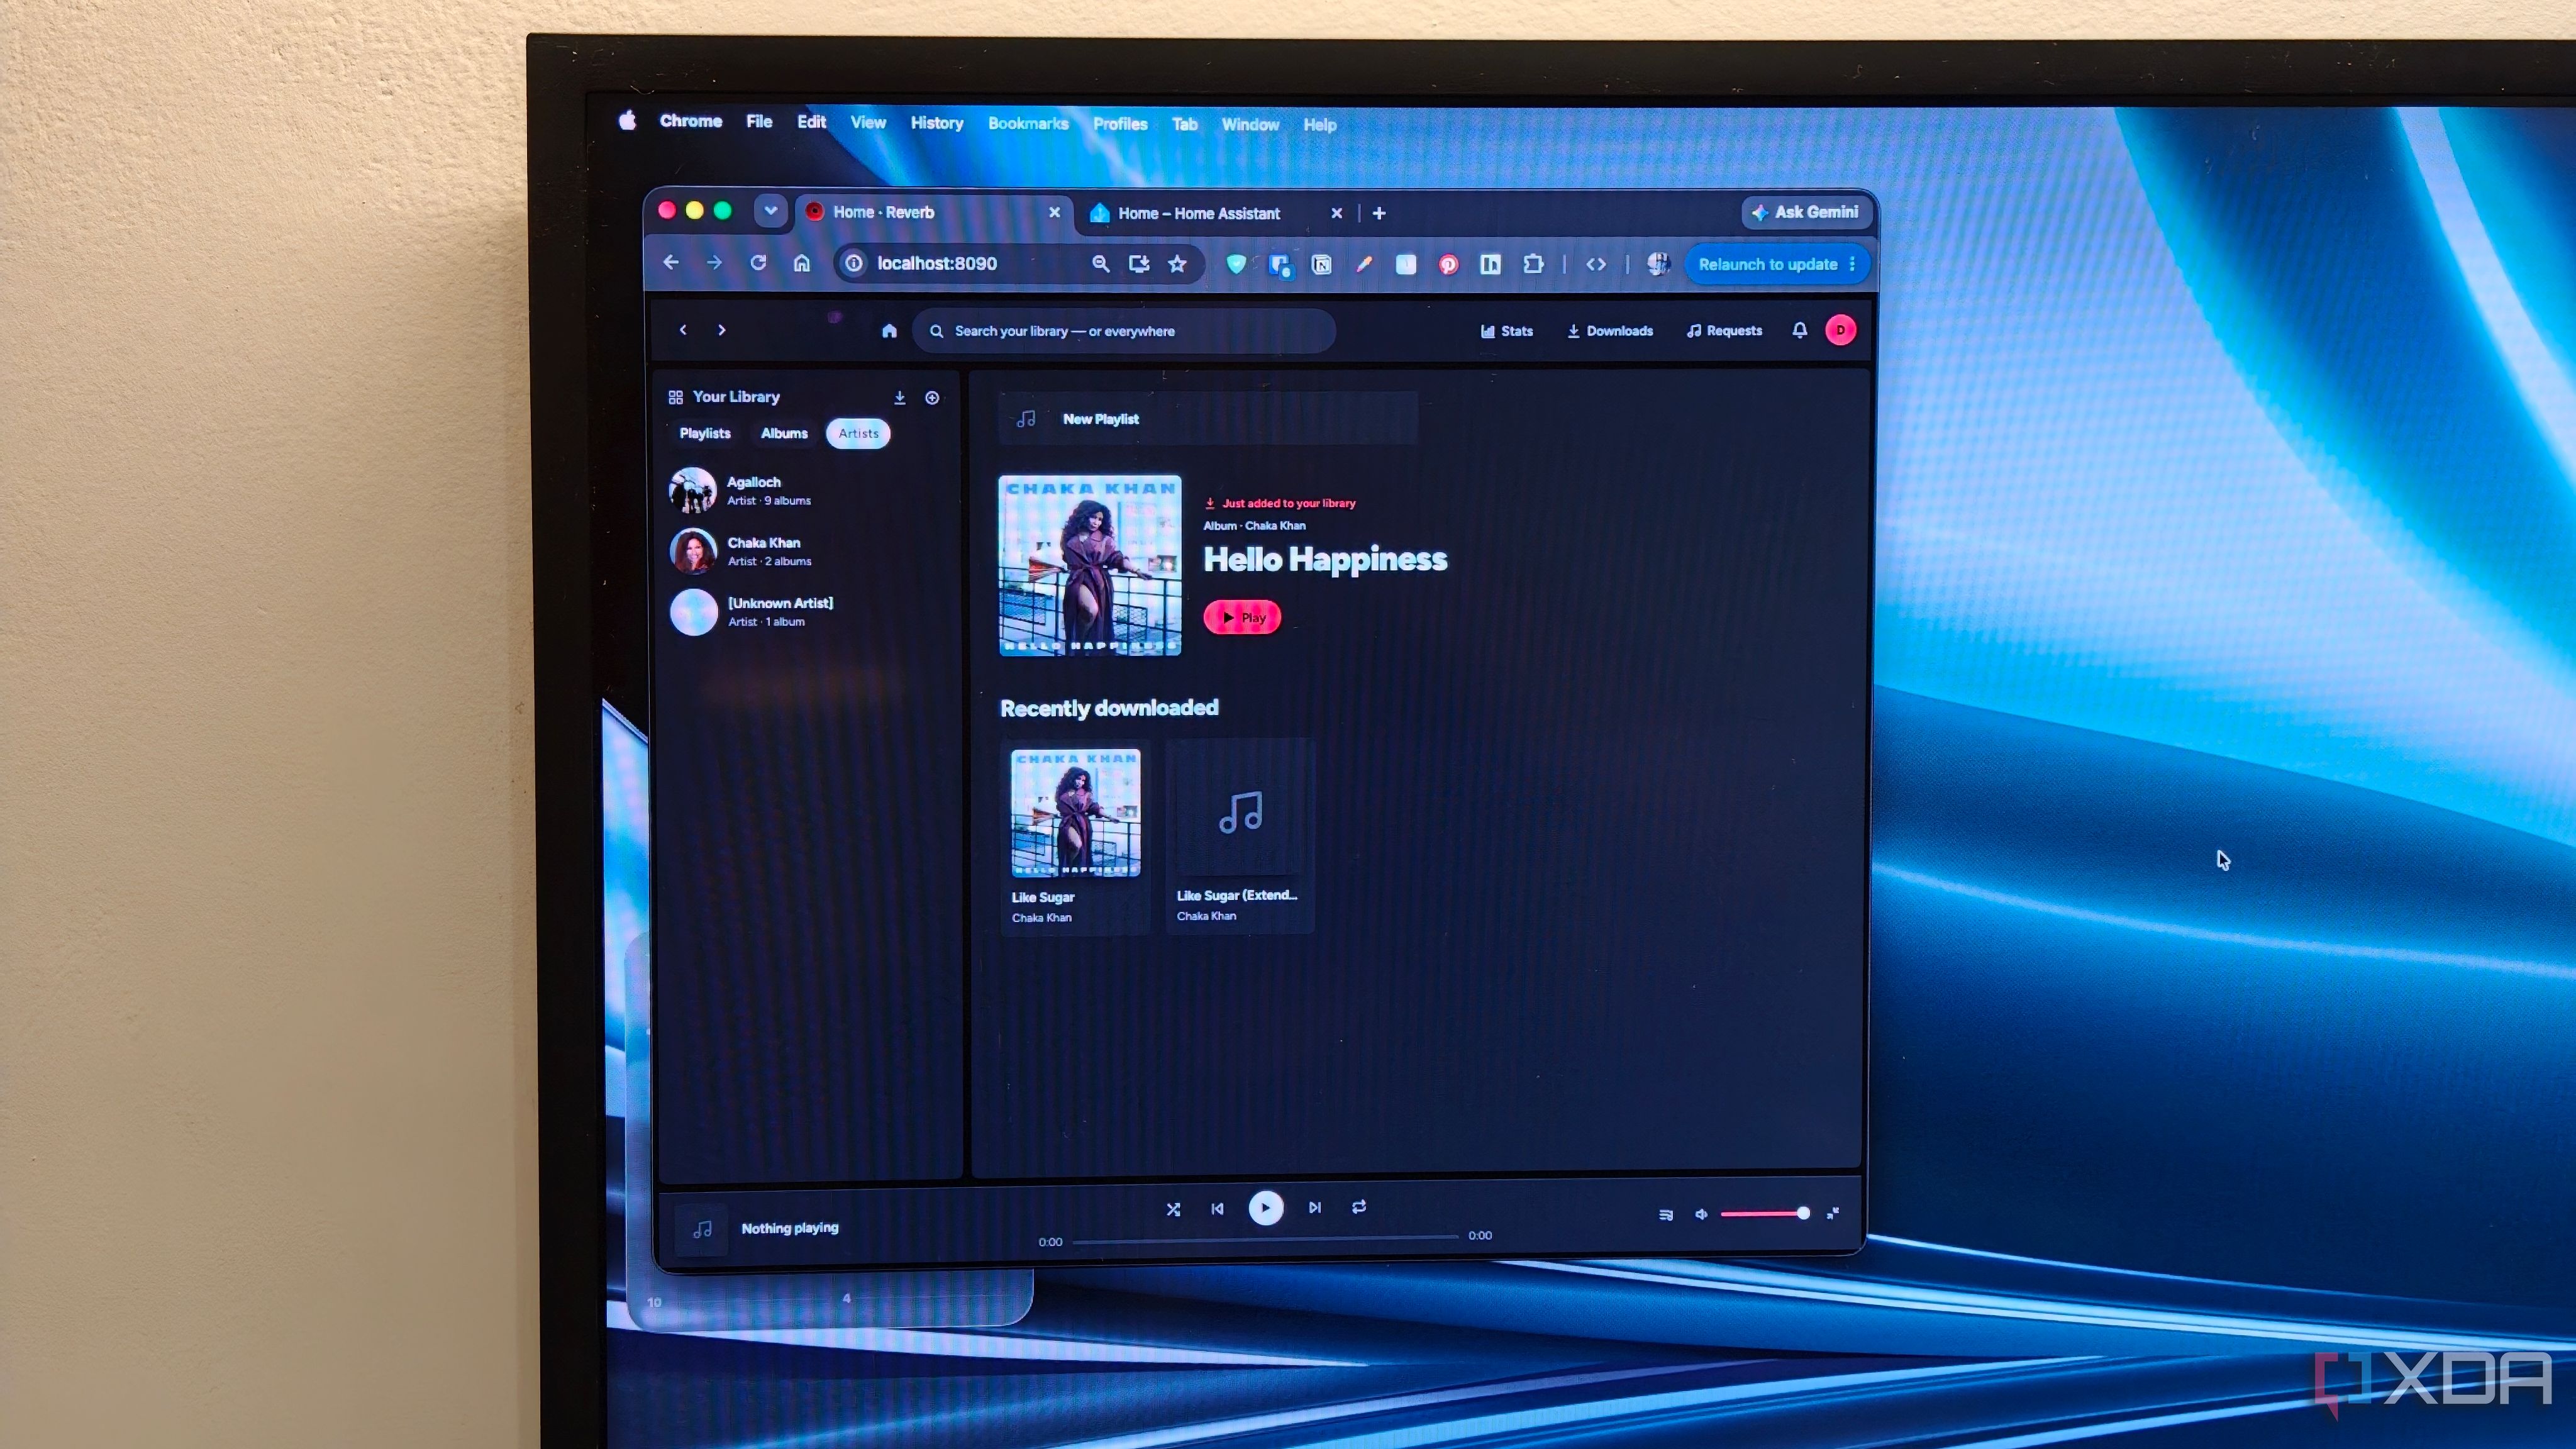The height and width of the screenshot is (1449, 2576).
Task: Click the install app icon in address bar
Action: pos(1138,264)
